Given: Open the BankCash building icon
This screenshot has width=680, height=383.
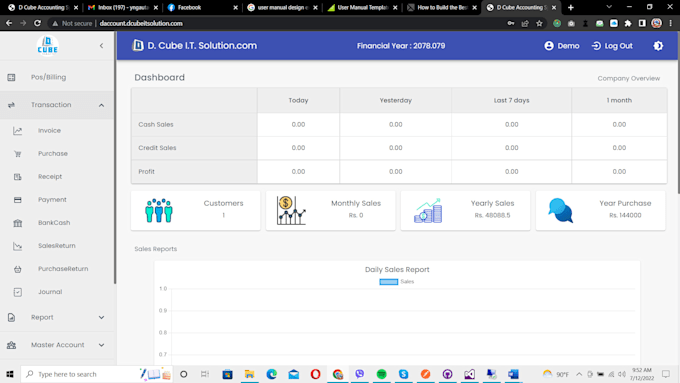Looking at the screenshot, I should [x=17, y=223].
